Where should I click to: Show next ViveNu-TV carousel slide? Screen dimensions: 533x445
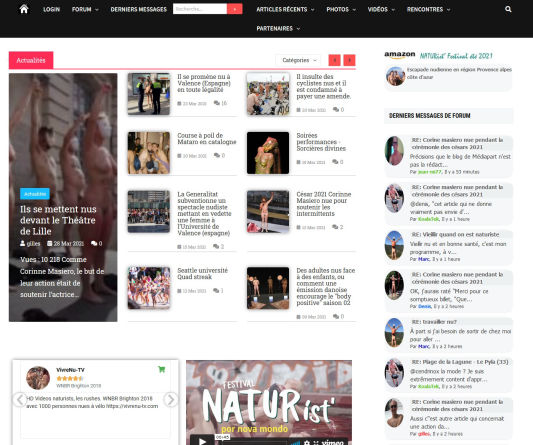tap(170, 400)
